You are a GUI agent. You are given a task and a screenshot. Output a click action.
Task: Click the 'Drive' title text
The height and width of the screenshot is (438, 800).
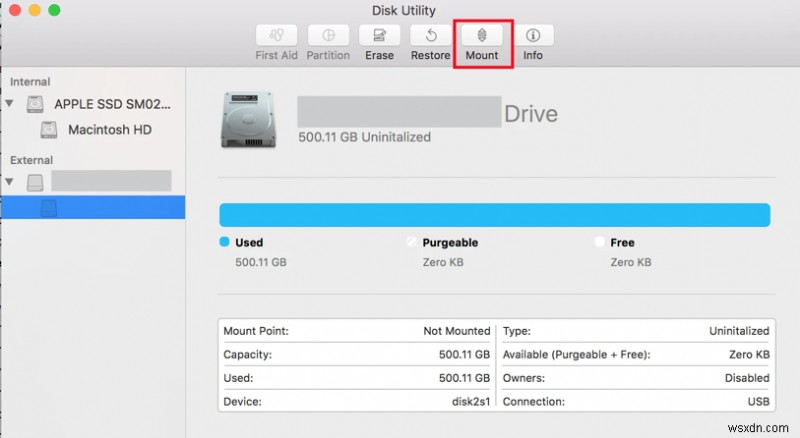531,114
